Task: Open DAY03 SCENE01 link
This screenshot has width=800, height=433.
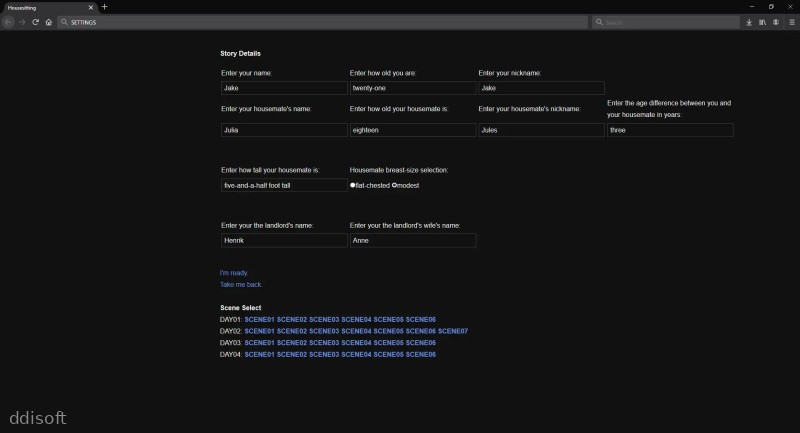Action: 259,343
